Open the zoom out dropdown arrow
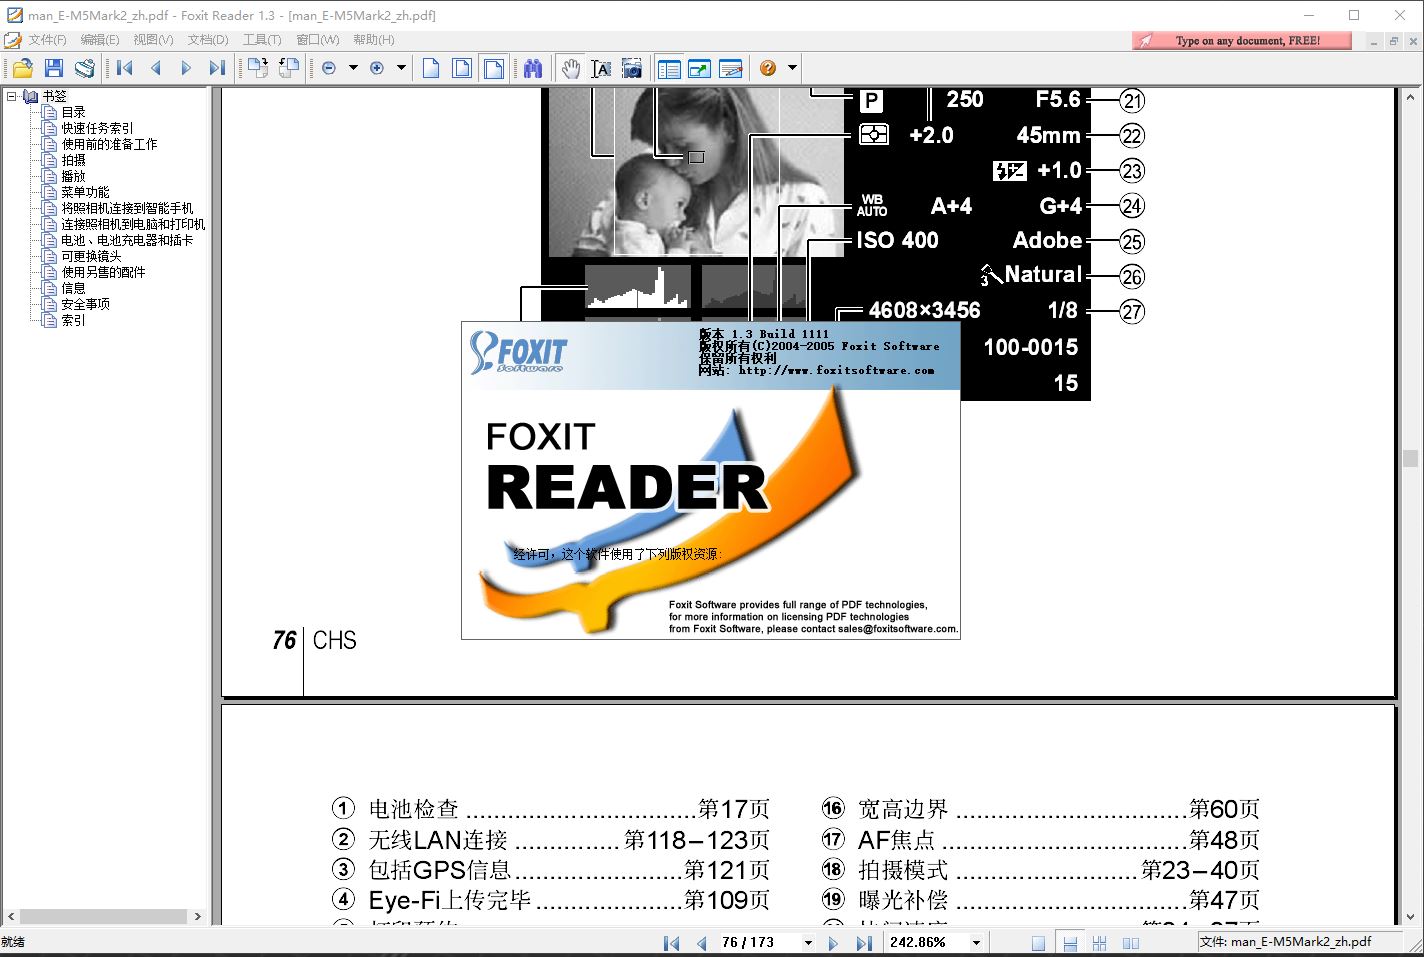The width and height of the screenshot is (1424, 957). (353, 68)
